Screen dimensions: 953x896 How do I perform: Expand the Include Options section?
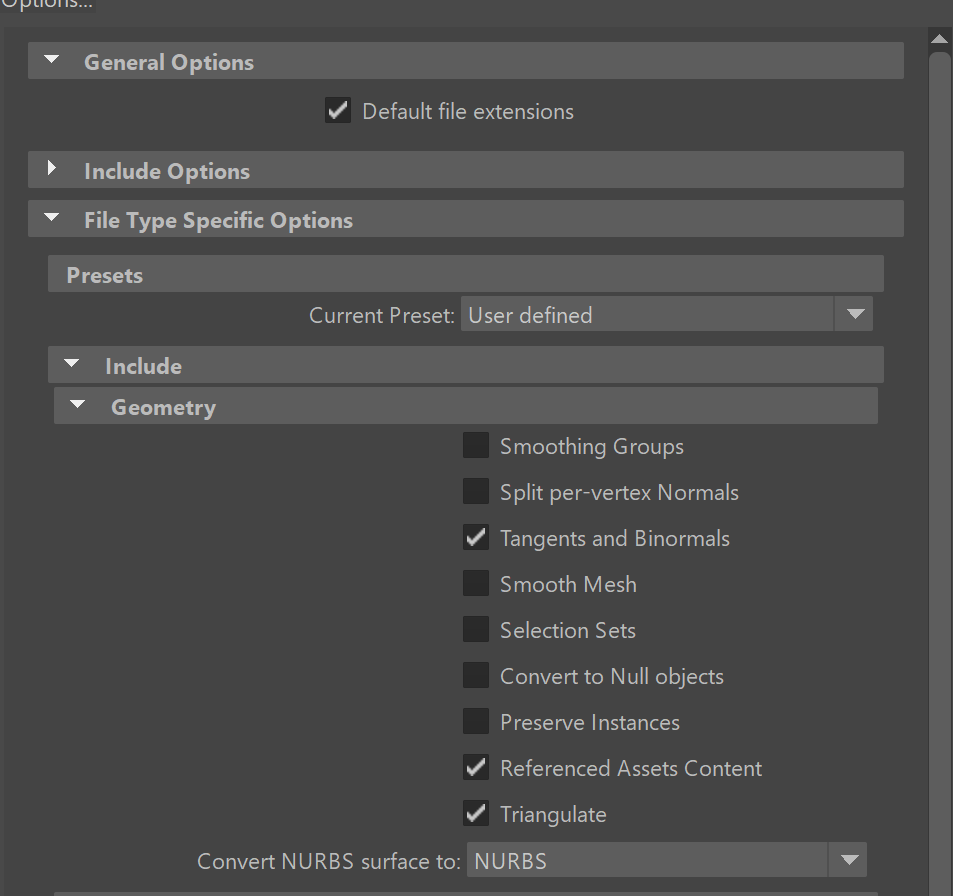point(52,169)
